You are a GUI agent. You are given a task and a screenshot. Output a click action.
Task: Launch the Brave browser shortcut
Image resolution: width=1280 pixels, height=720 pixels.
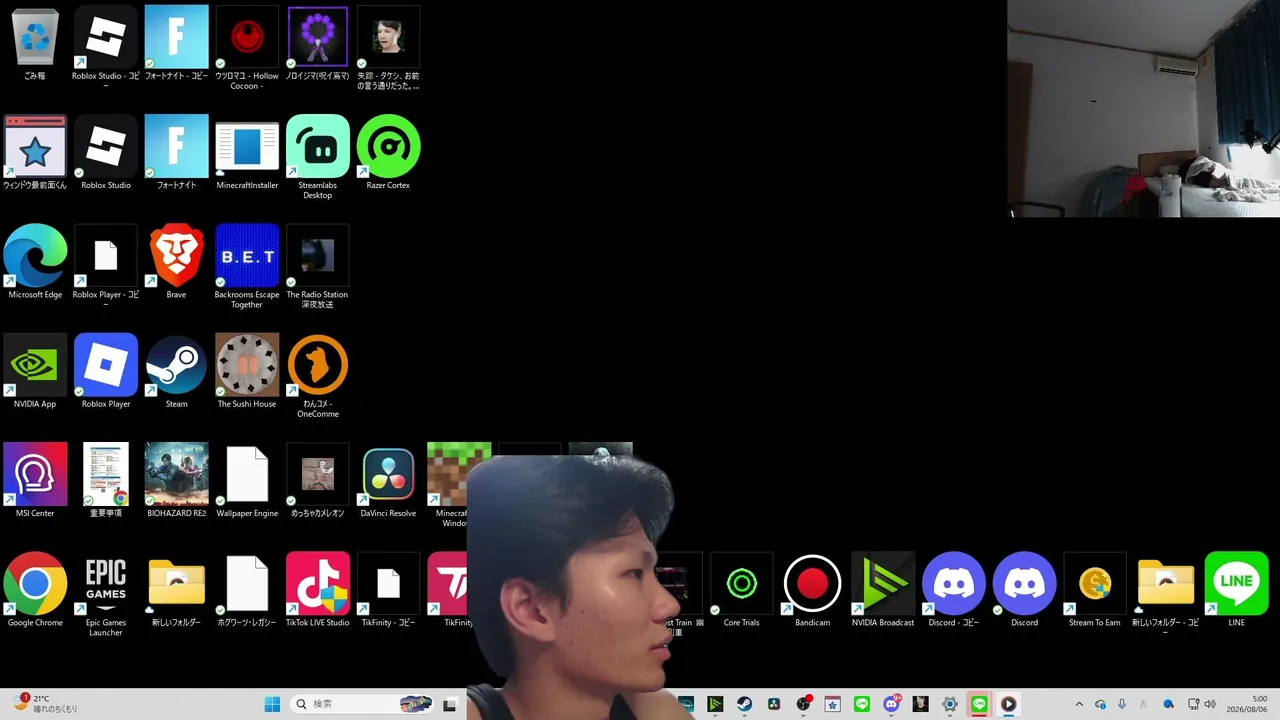point(176,262)
